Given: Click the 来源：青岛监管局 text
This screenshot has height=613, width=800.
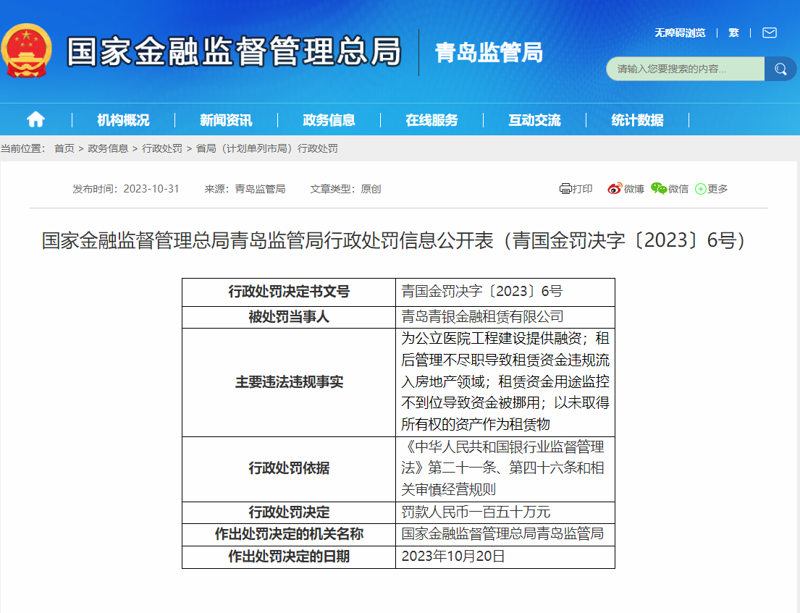Looking at the screenshot, I should [x=245, y=189].
